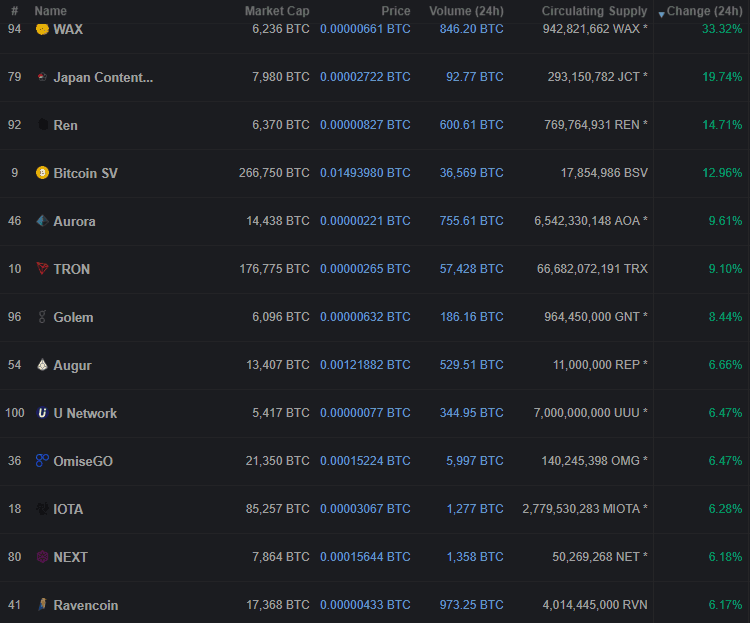Open the Golem coin name link
Image resolution: width=750 pixels, height=623 pixels.
coord(73,317)
